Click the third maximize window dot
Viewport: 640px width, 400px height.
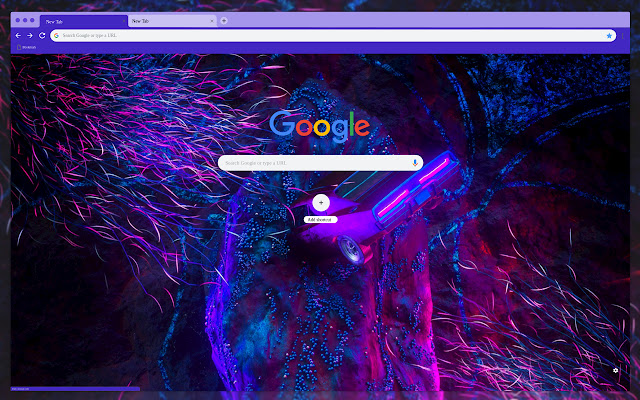32,20
